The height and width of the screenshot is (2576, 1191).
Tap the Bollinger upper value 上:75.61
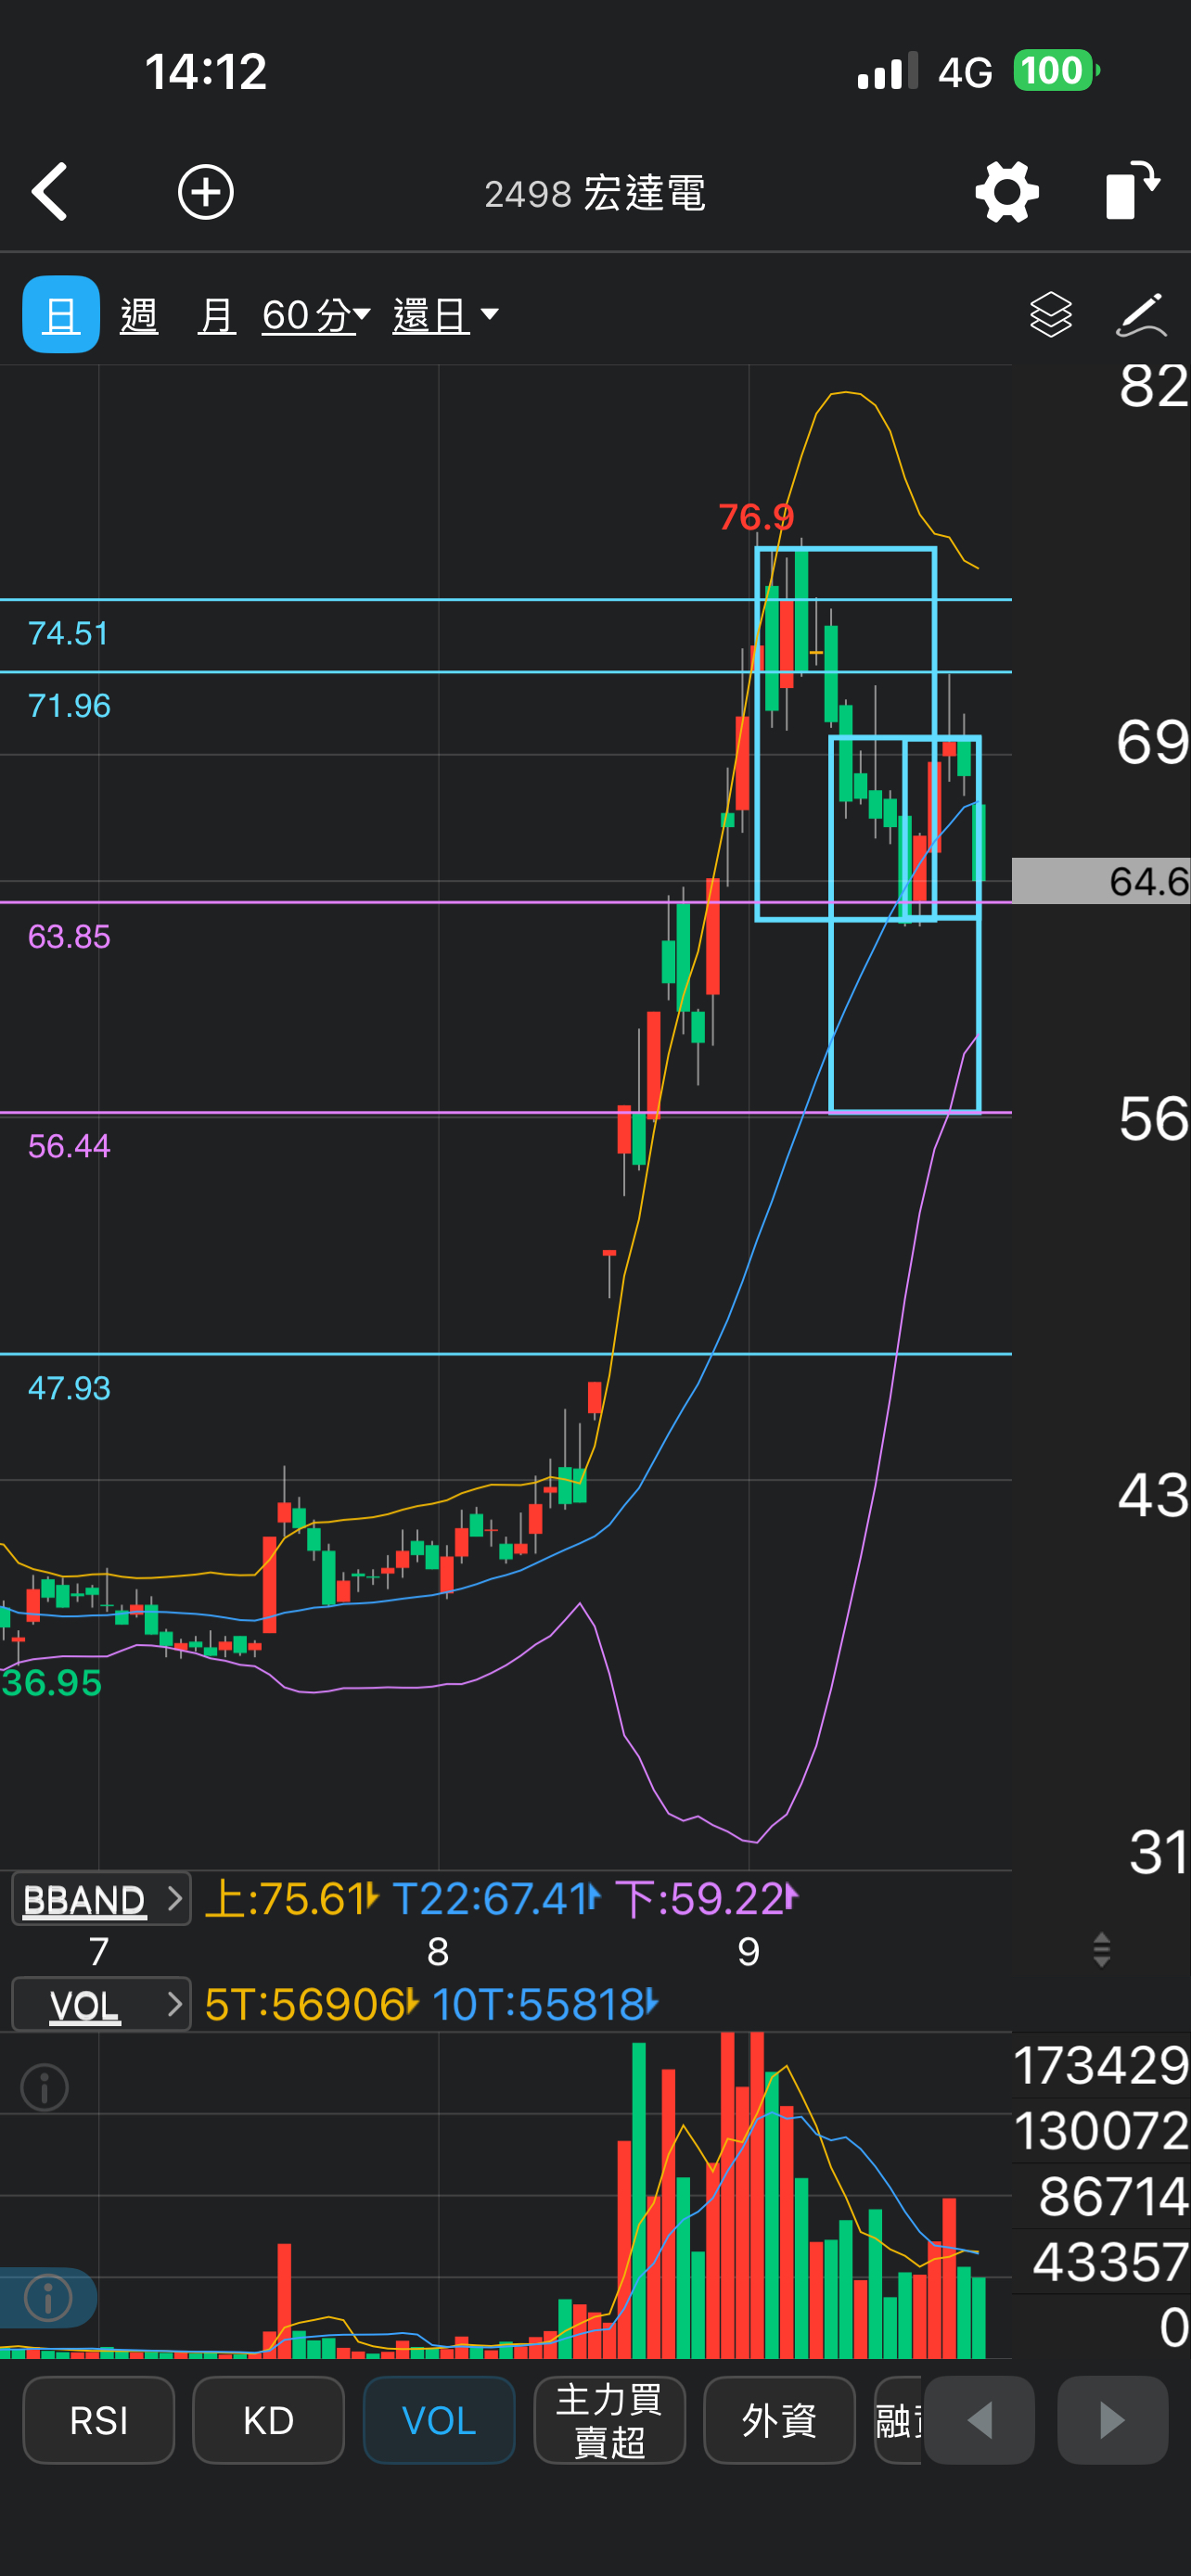291,1898
